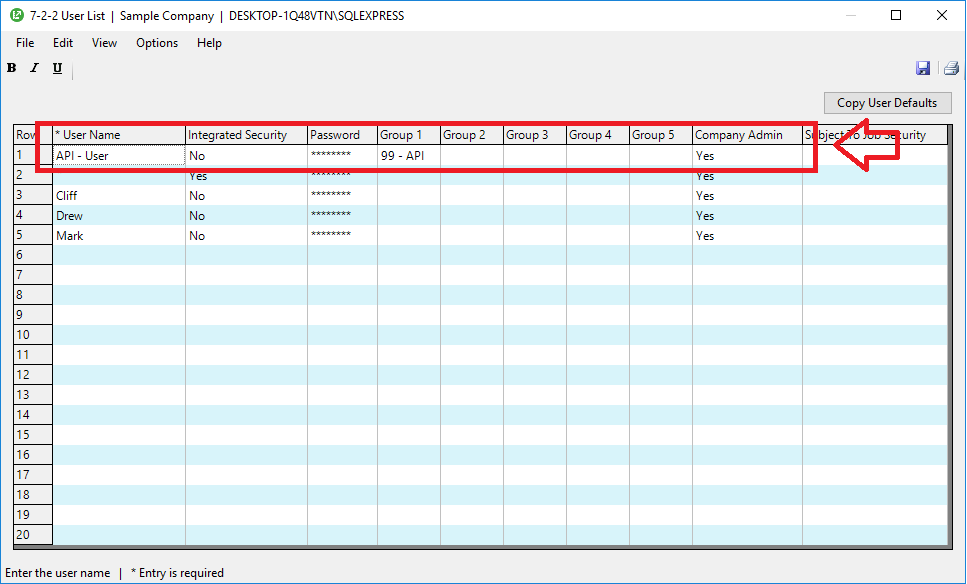The width and height of the screenshot is (967, 584).
Task: Open the Group 2 selector on Drew's row
Action: [x=470, y=215]
